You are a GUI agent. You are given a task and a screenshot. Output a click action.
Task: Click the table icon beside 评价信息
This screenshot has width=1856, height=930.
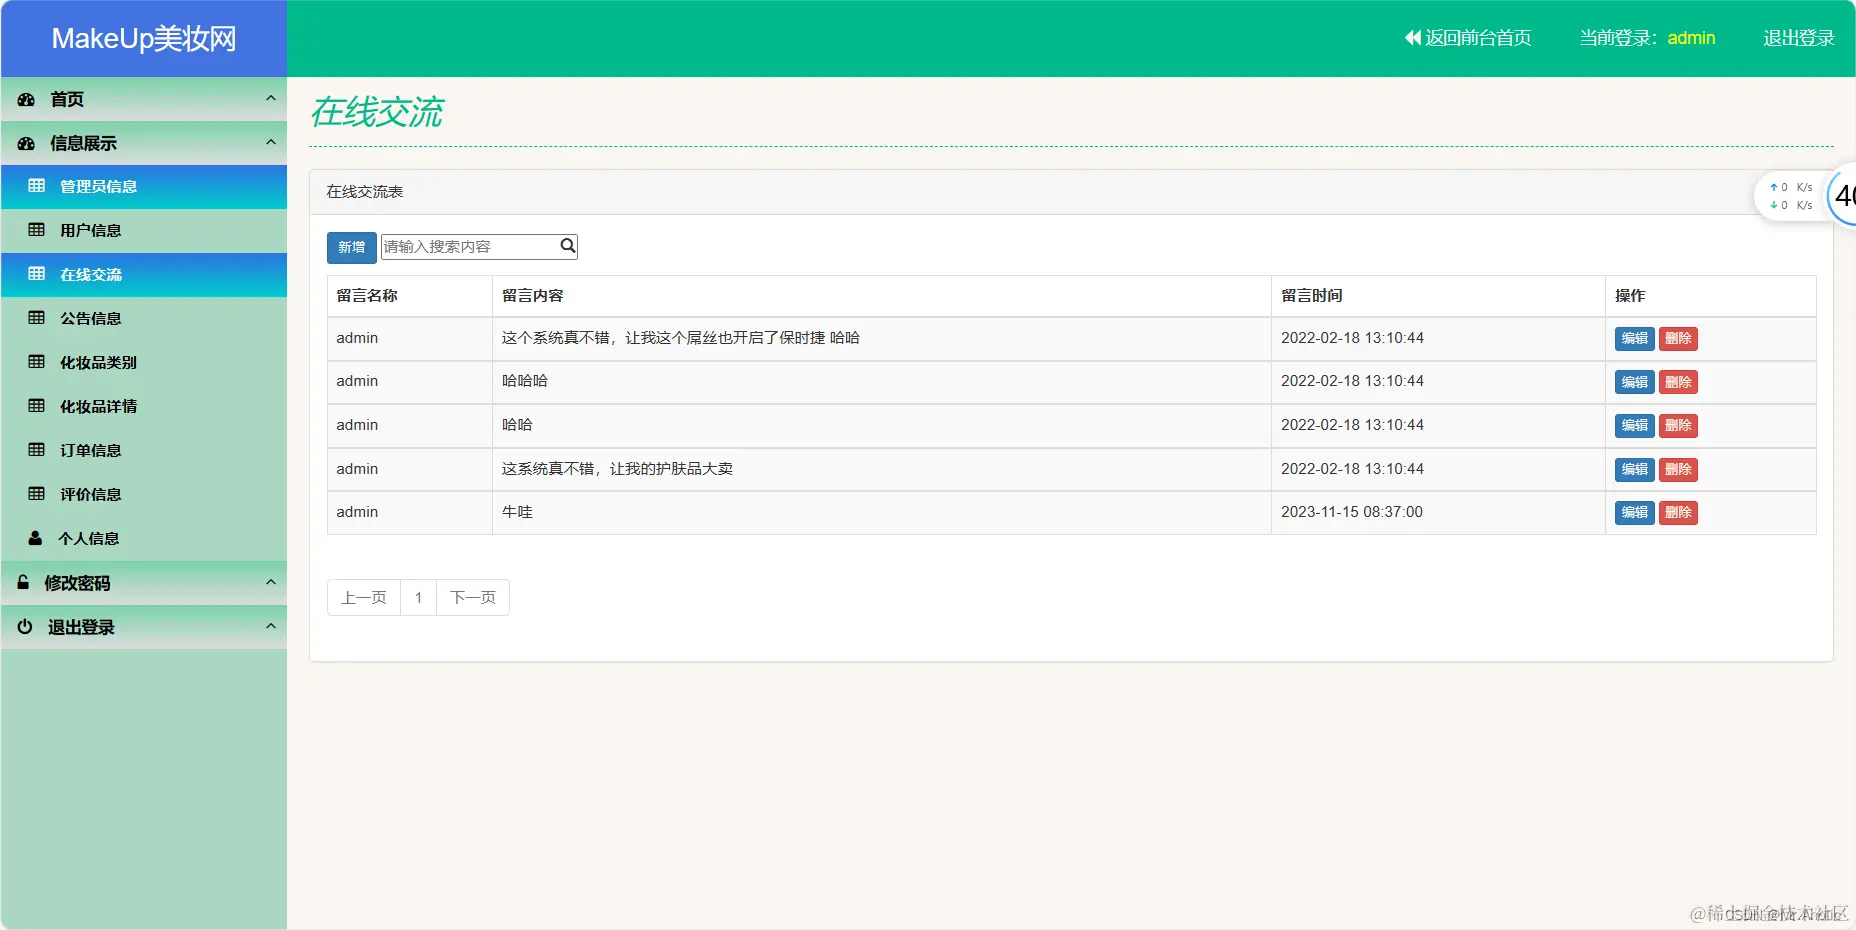click(x=37, y=494)
